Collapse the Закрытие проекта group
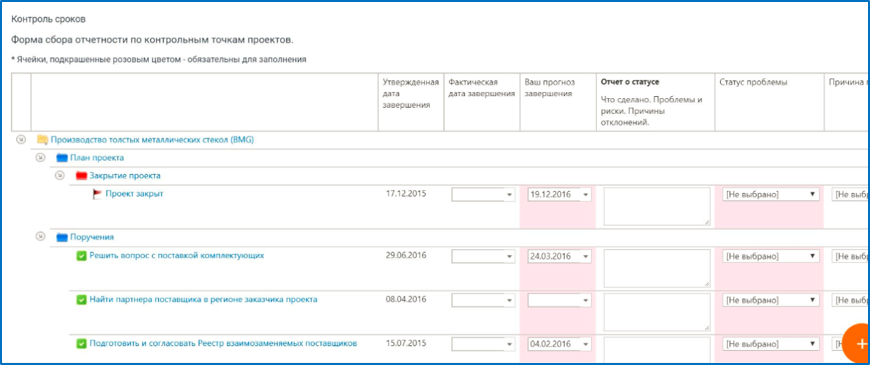The width and height of the screenshot is (870, 365). [x=59, y=176]
